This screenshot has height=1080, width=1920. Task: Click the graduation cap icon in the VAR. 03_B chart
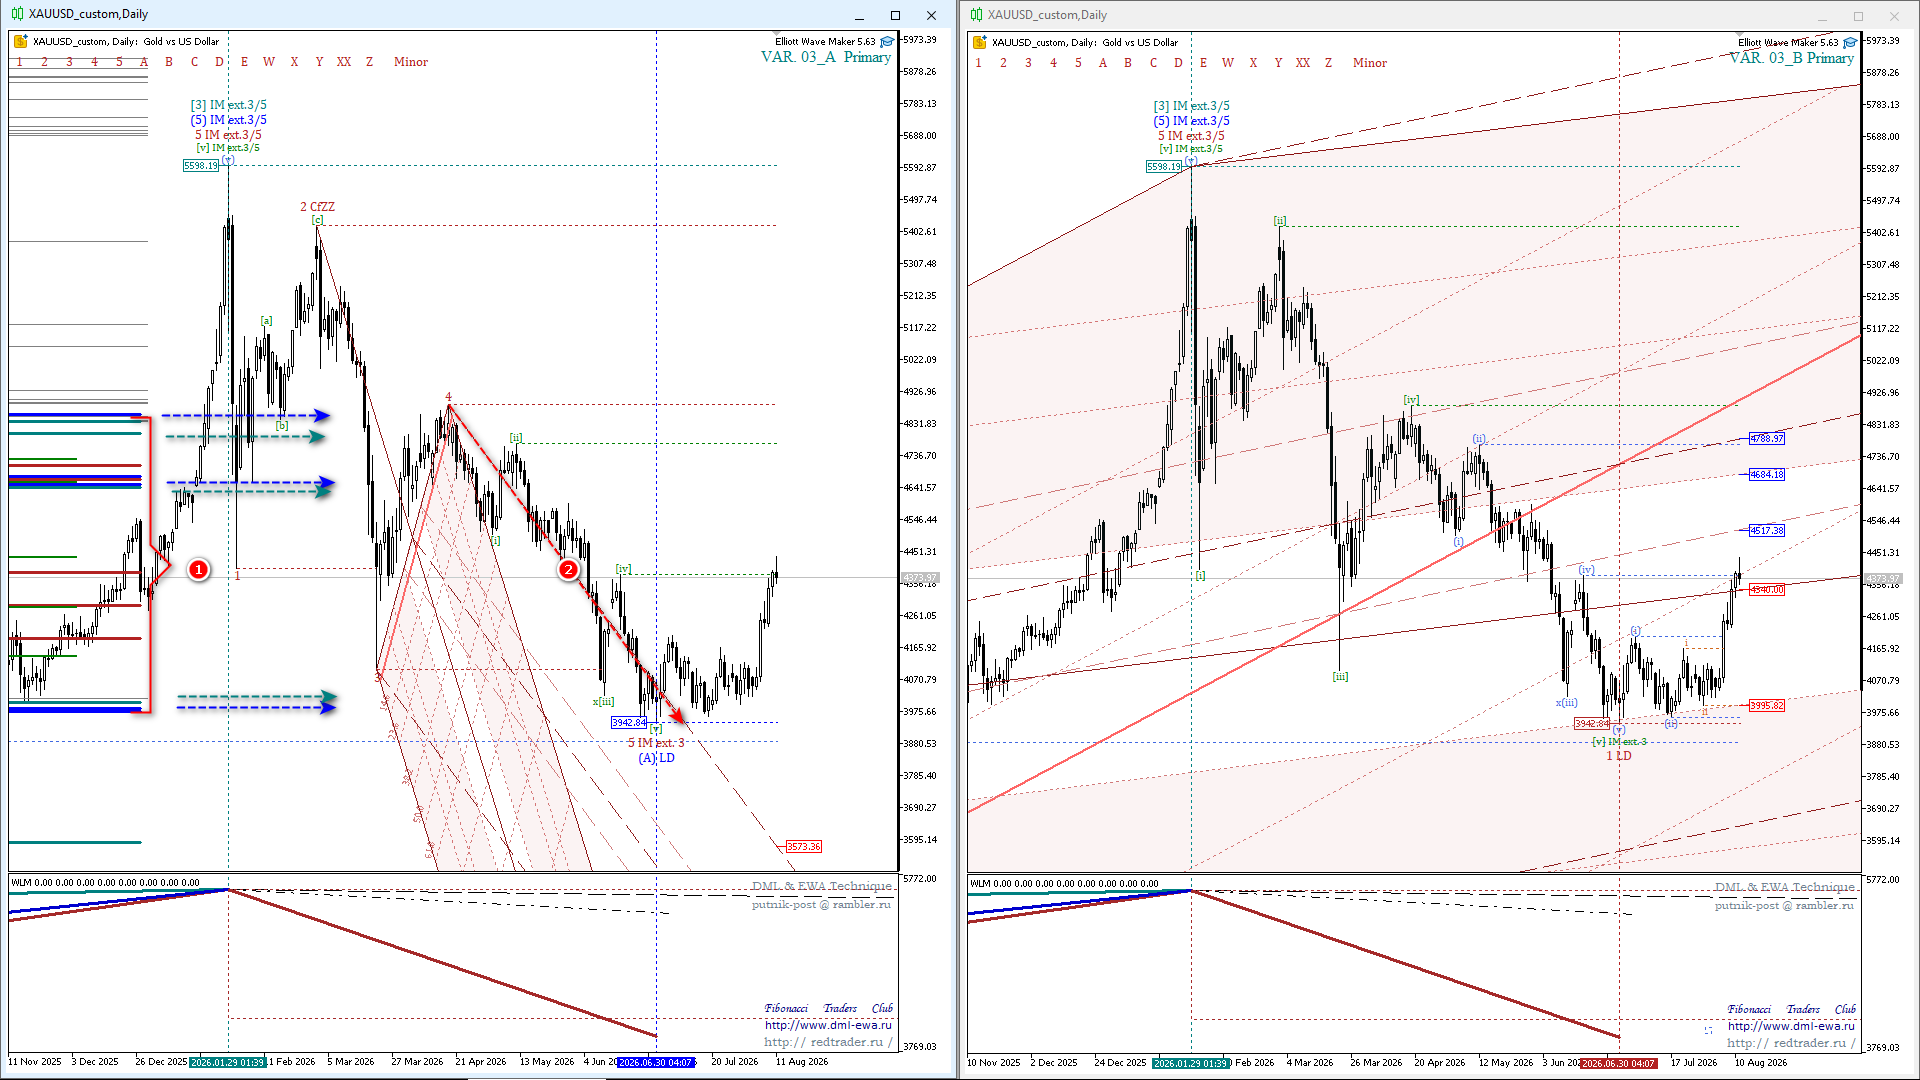1850,43
